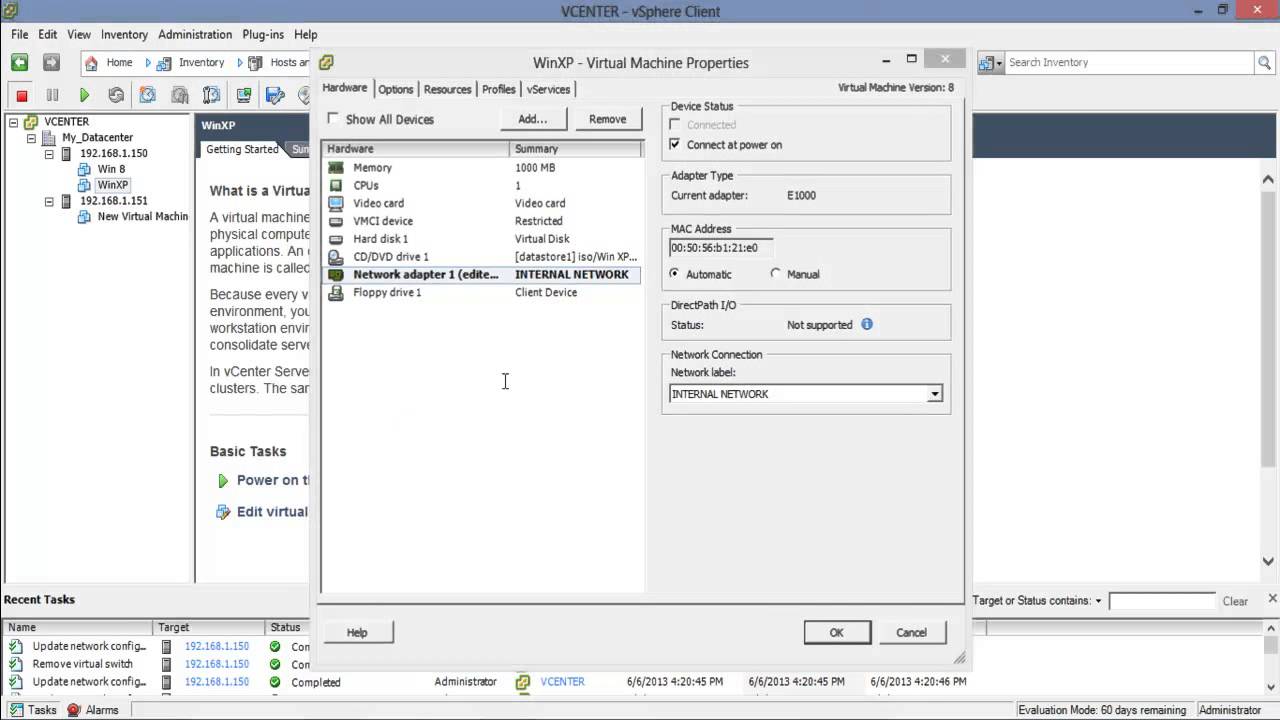Select Video card row in hardware list
Screen dimensions: 1280x720
[x=481, y=203]
